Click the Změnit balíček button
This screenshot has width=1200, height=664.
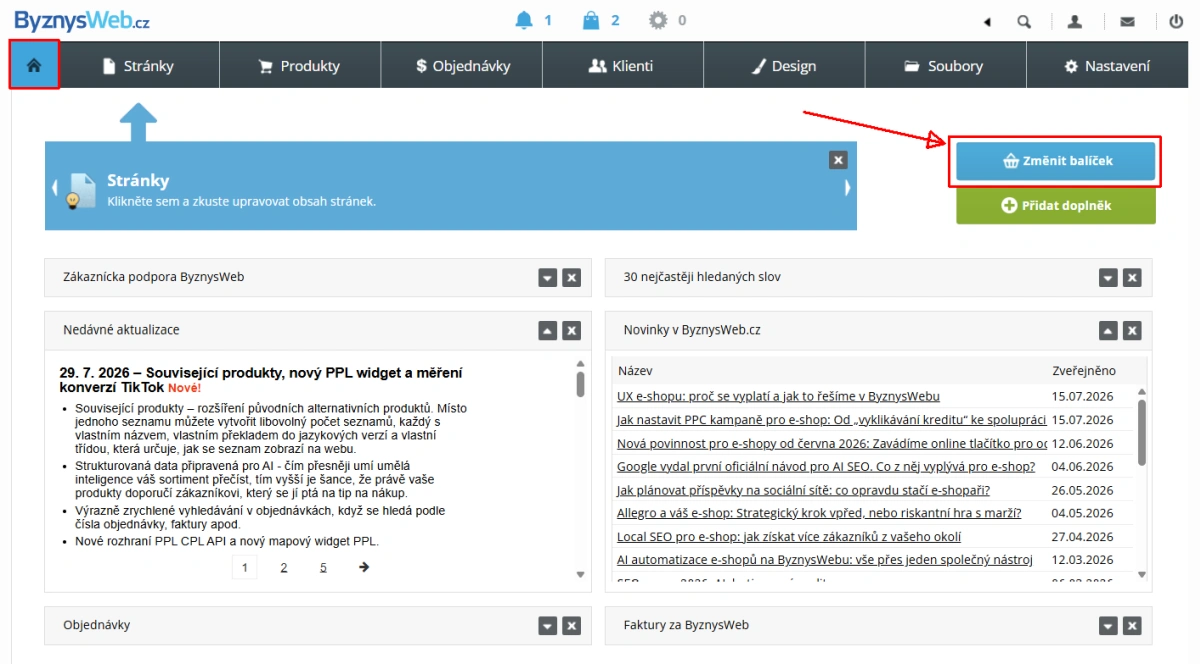pos(1056,161)
